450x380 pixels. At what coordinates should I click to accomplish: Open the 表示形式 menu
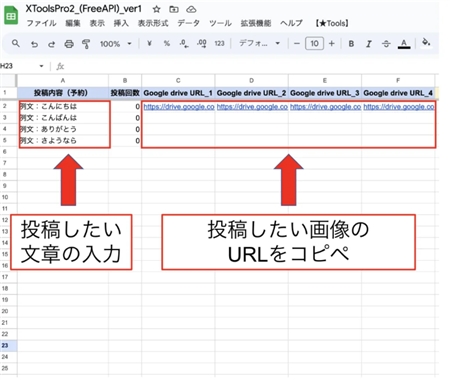(x=153, y=23)
